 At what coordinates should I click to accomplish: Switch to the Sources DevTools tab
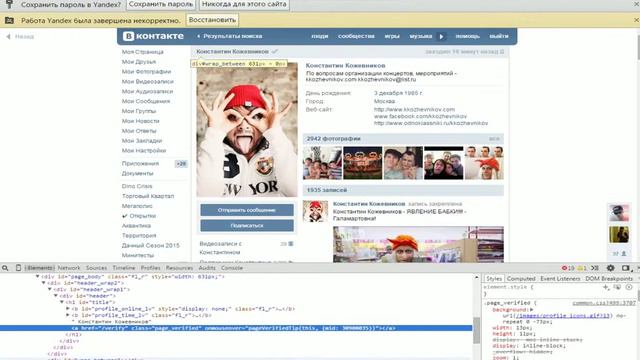click(x=96, y=268)
